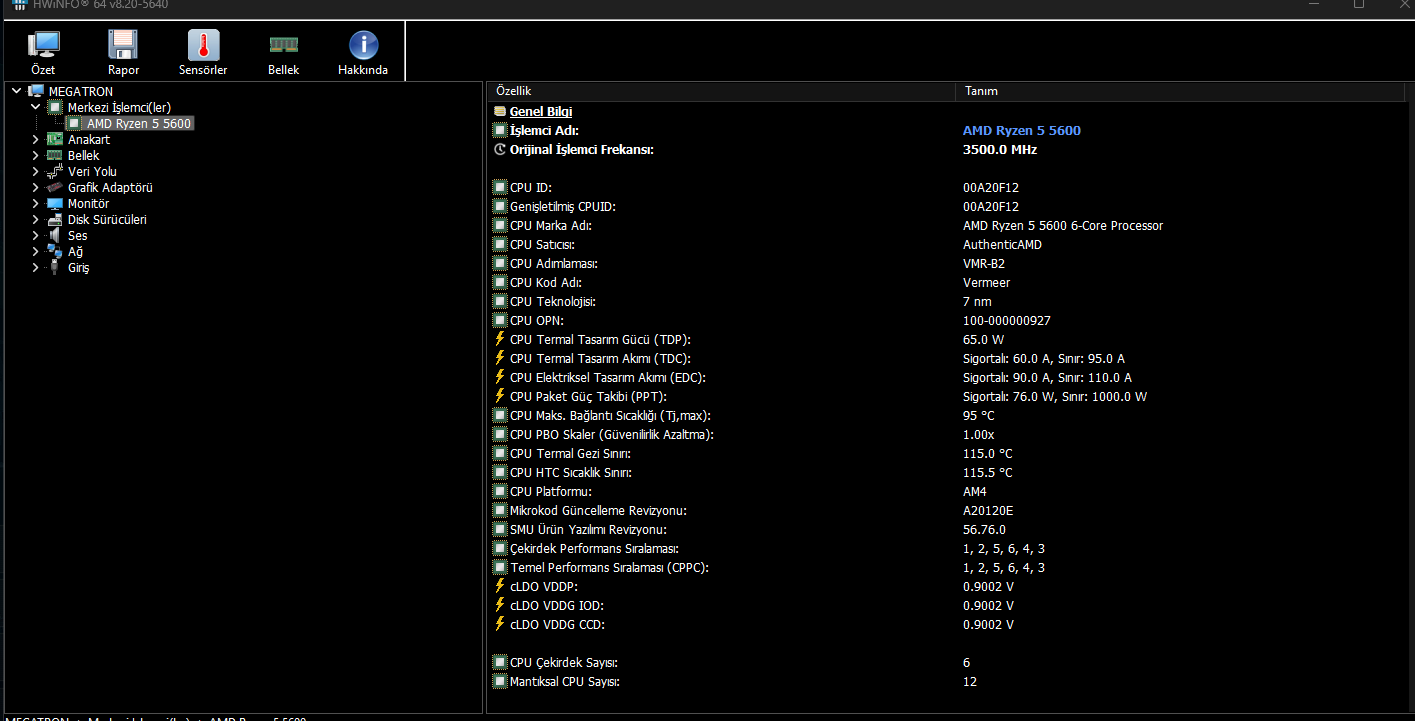Expand the Ses node
Screen dimensions: 1415x721
click(x=35, y=235)
